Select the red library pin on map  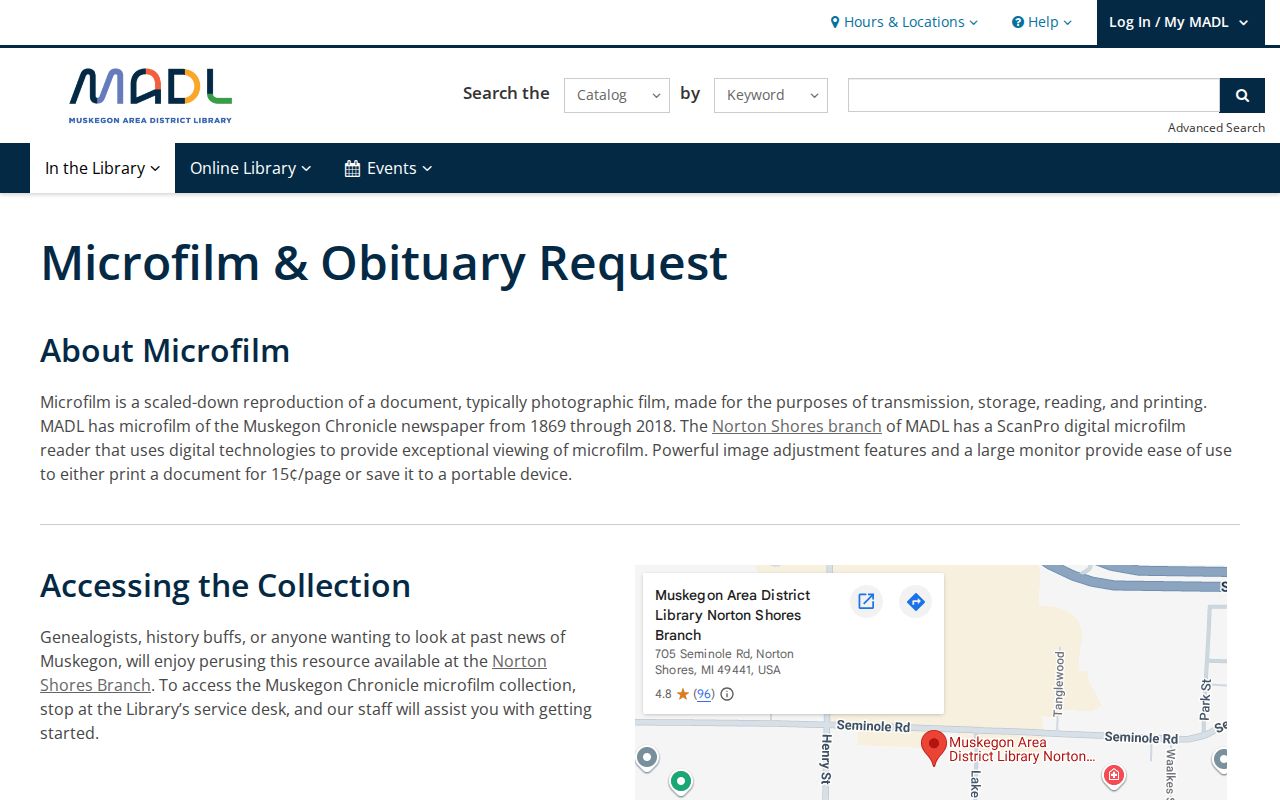pyautogui.click(x=934, y=748)
